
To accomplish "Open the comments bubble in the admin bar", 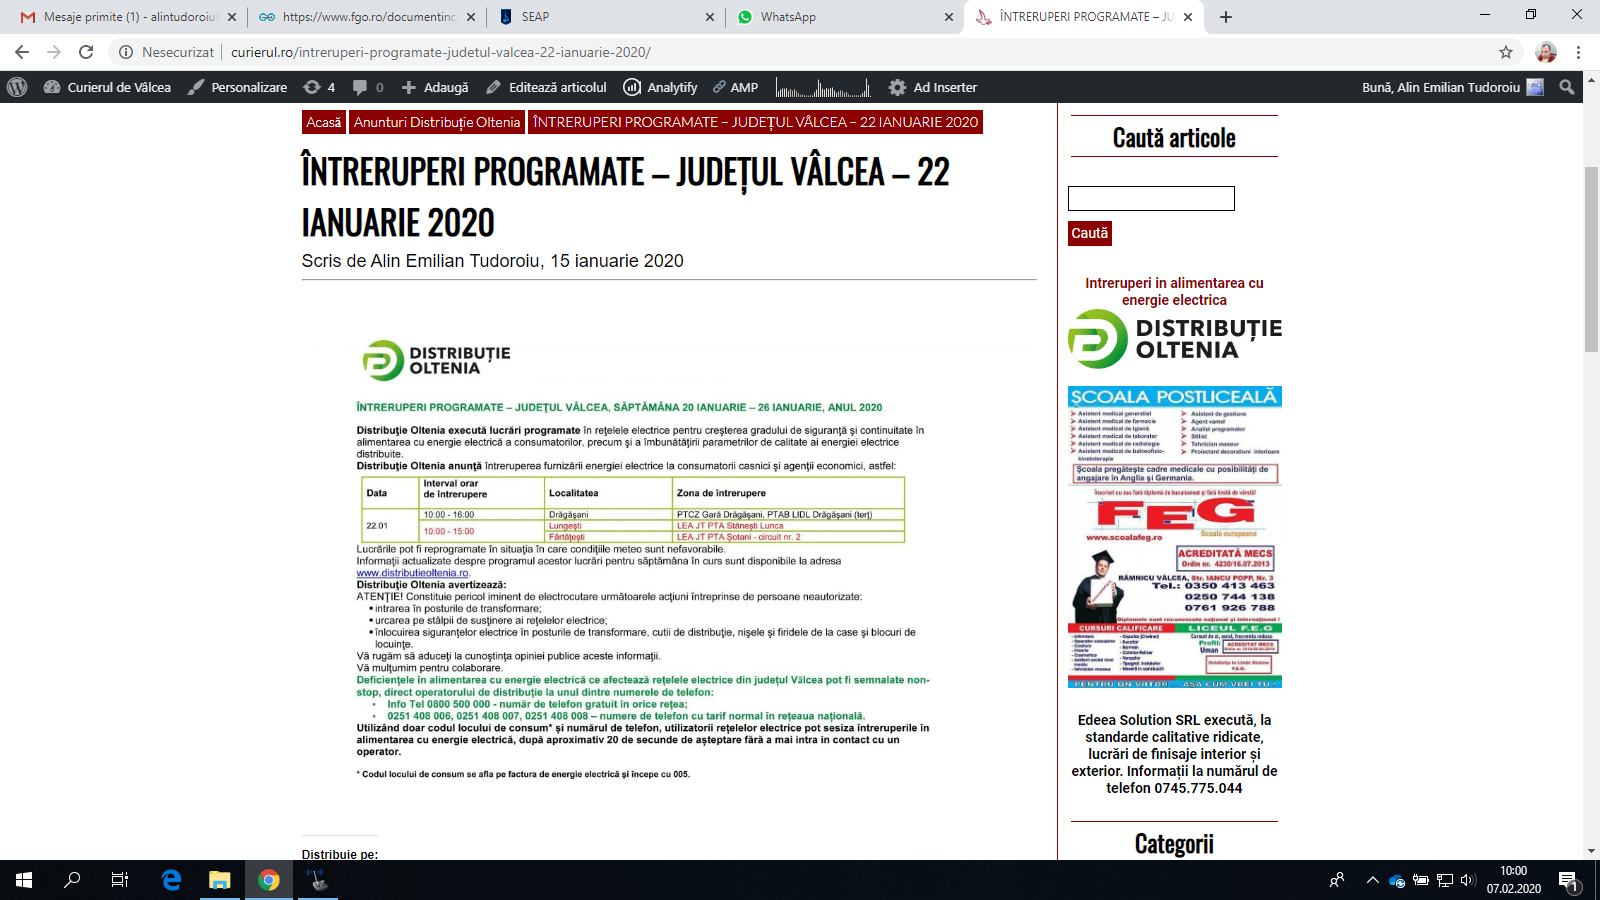I will point(368,87).
